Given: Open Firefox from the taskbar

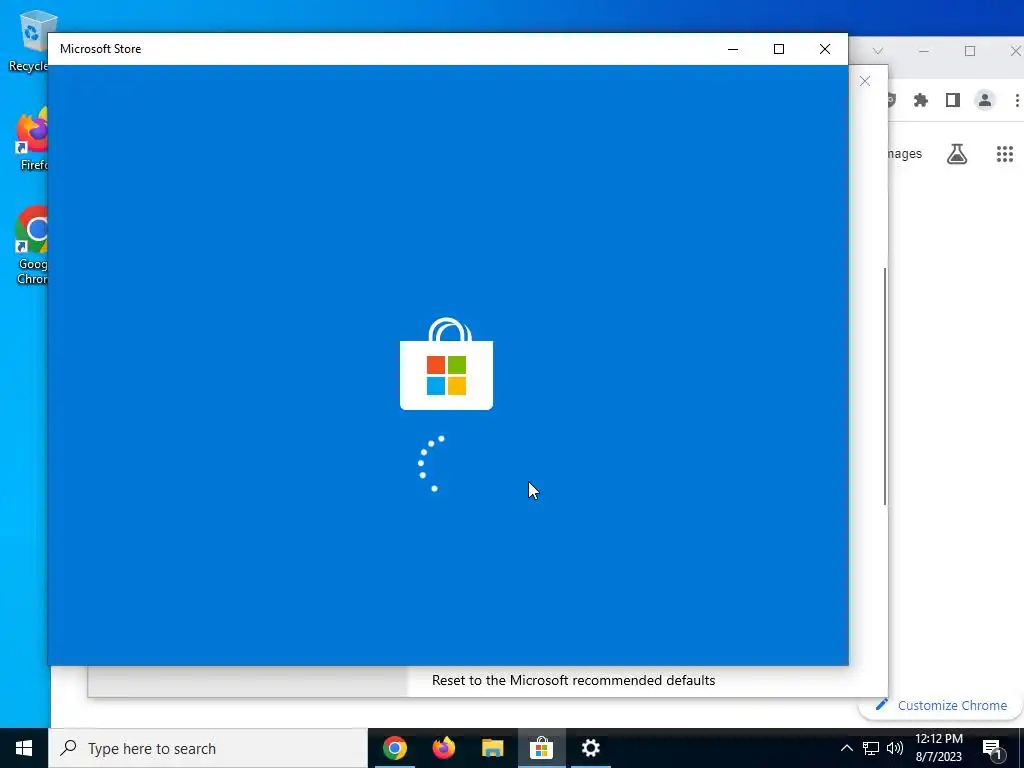Looking at the screenshot, I should [443, 748].
